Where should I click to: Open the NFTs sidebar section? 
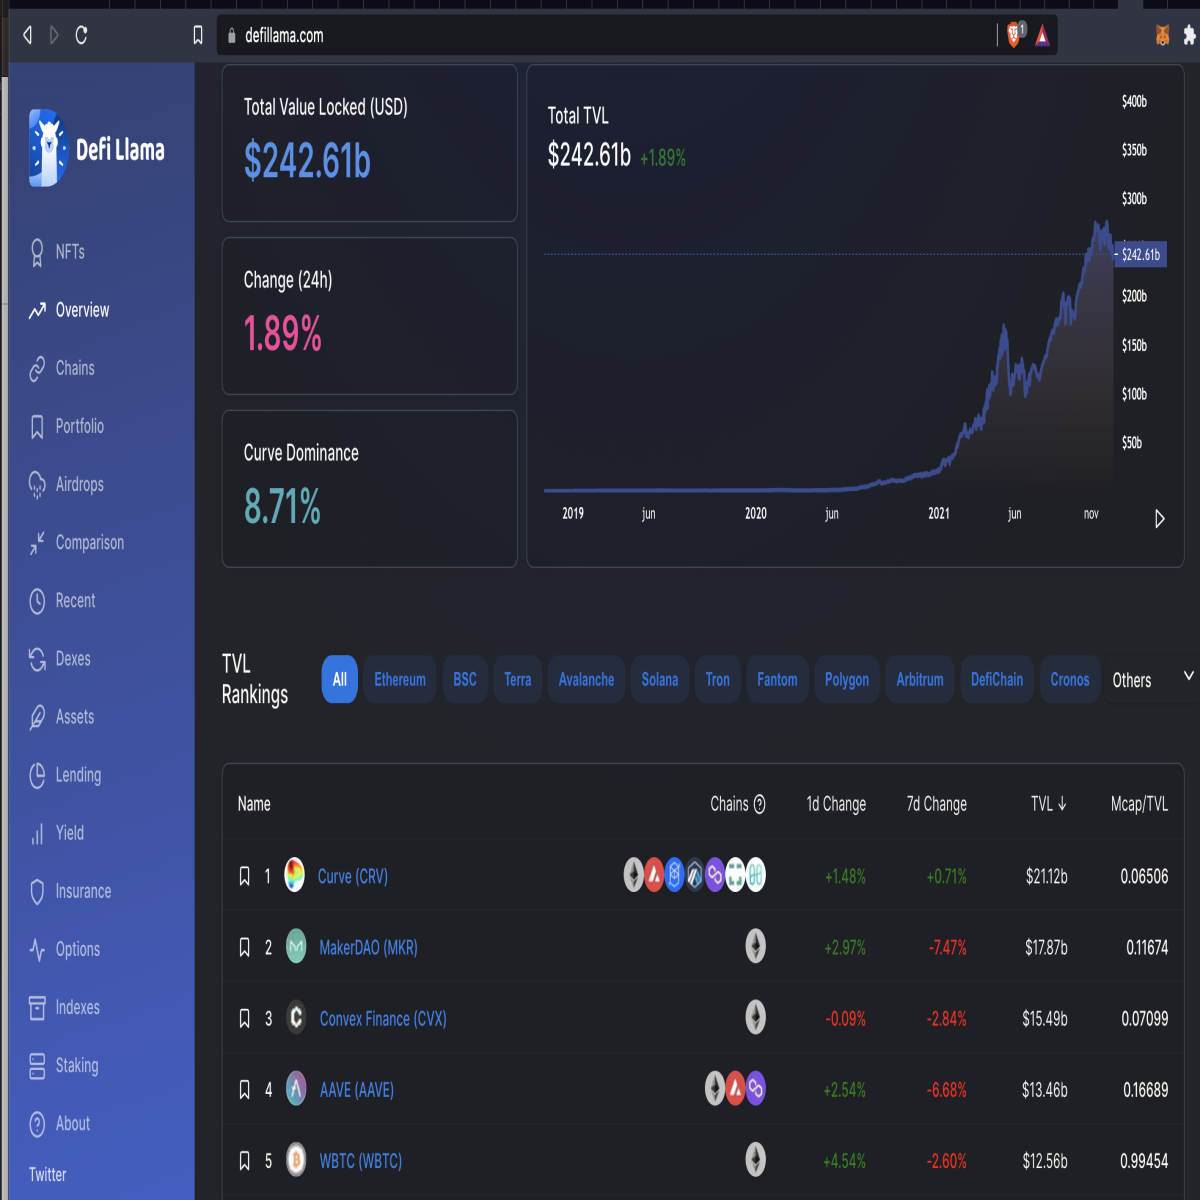click(x=57, y=252)
